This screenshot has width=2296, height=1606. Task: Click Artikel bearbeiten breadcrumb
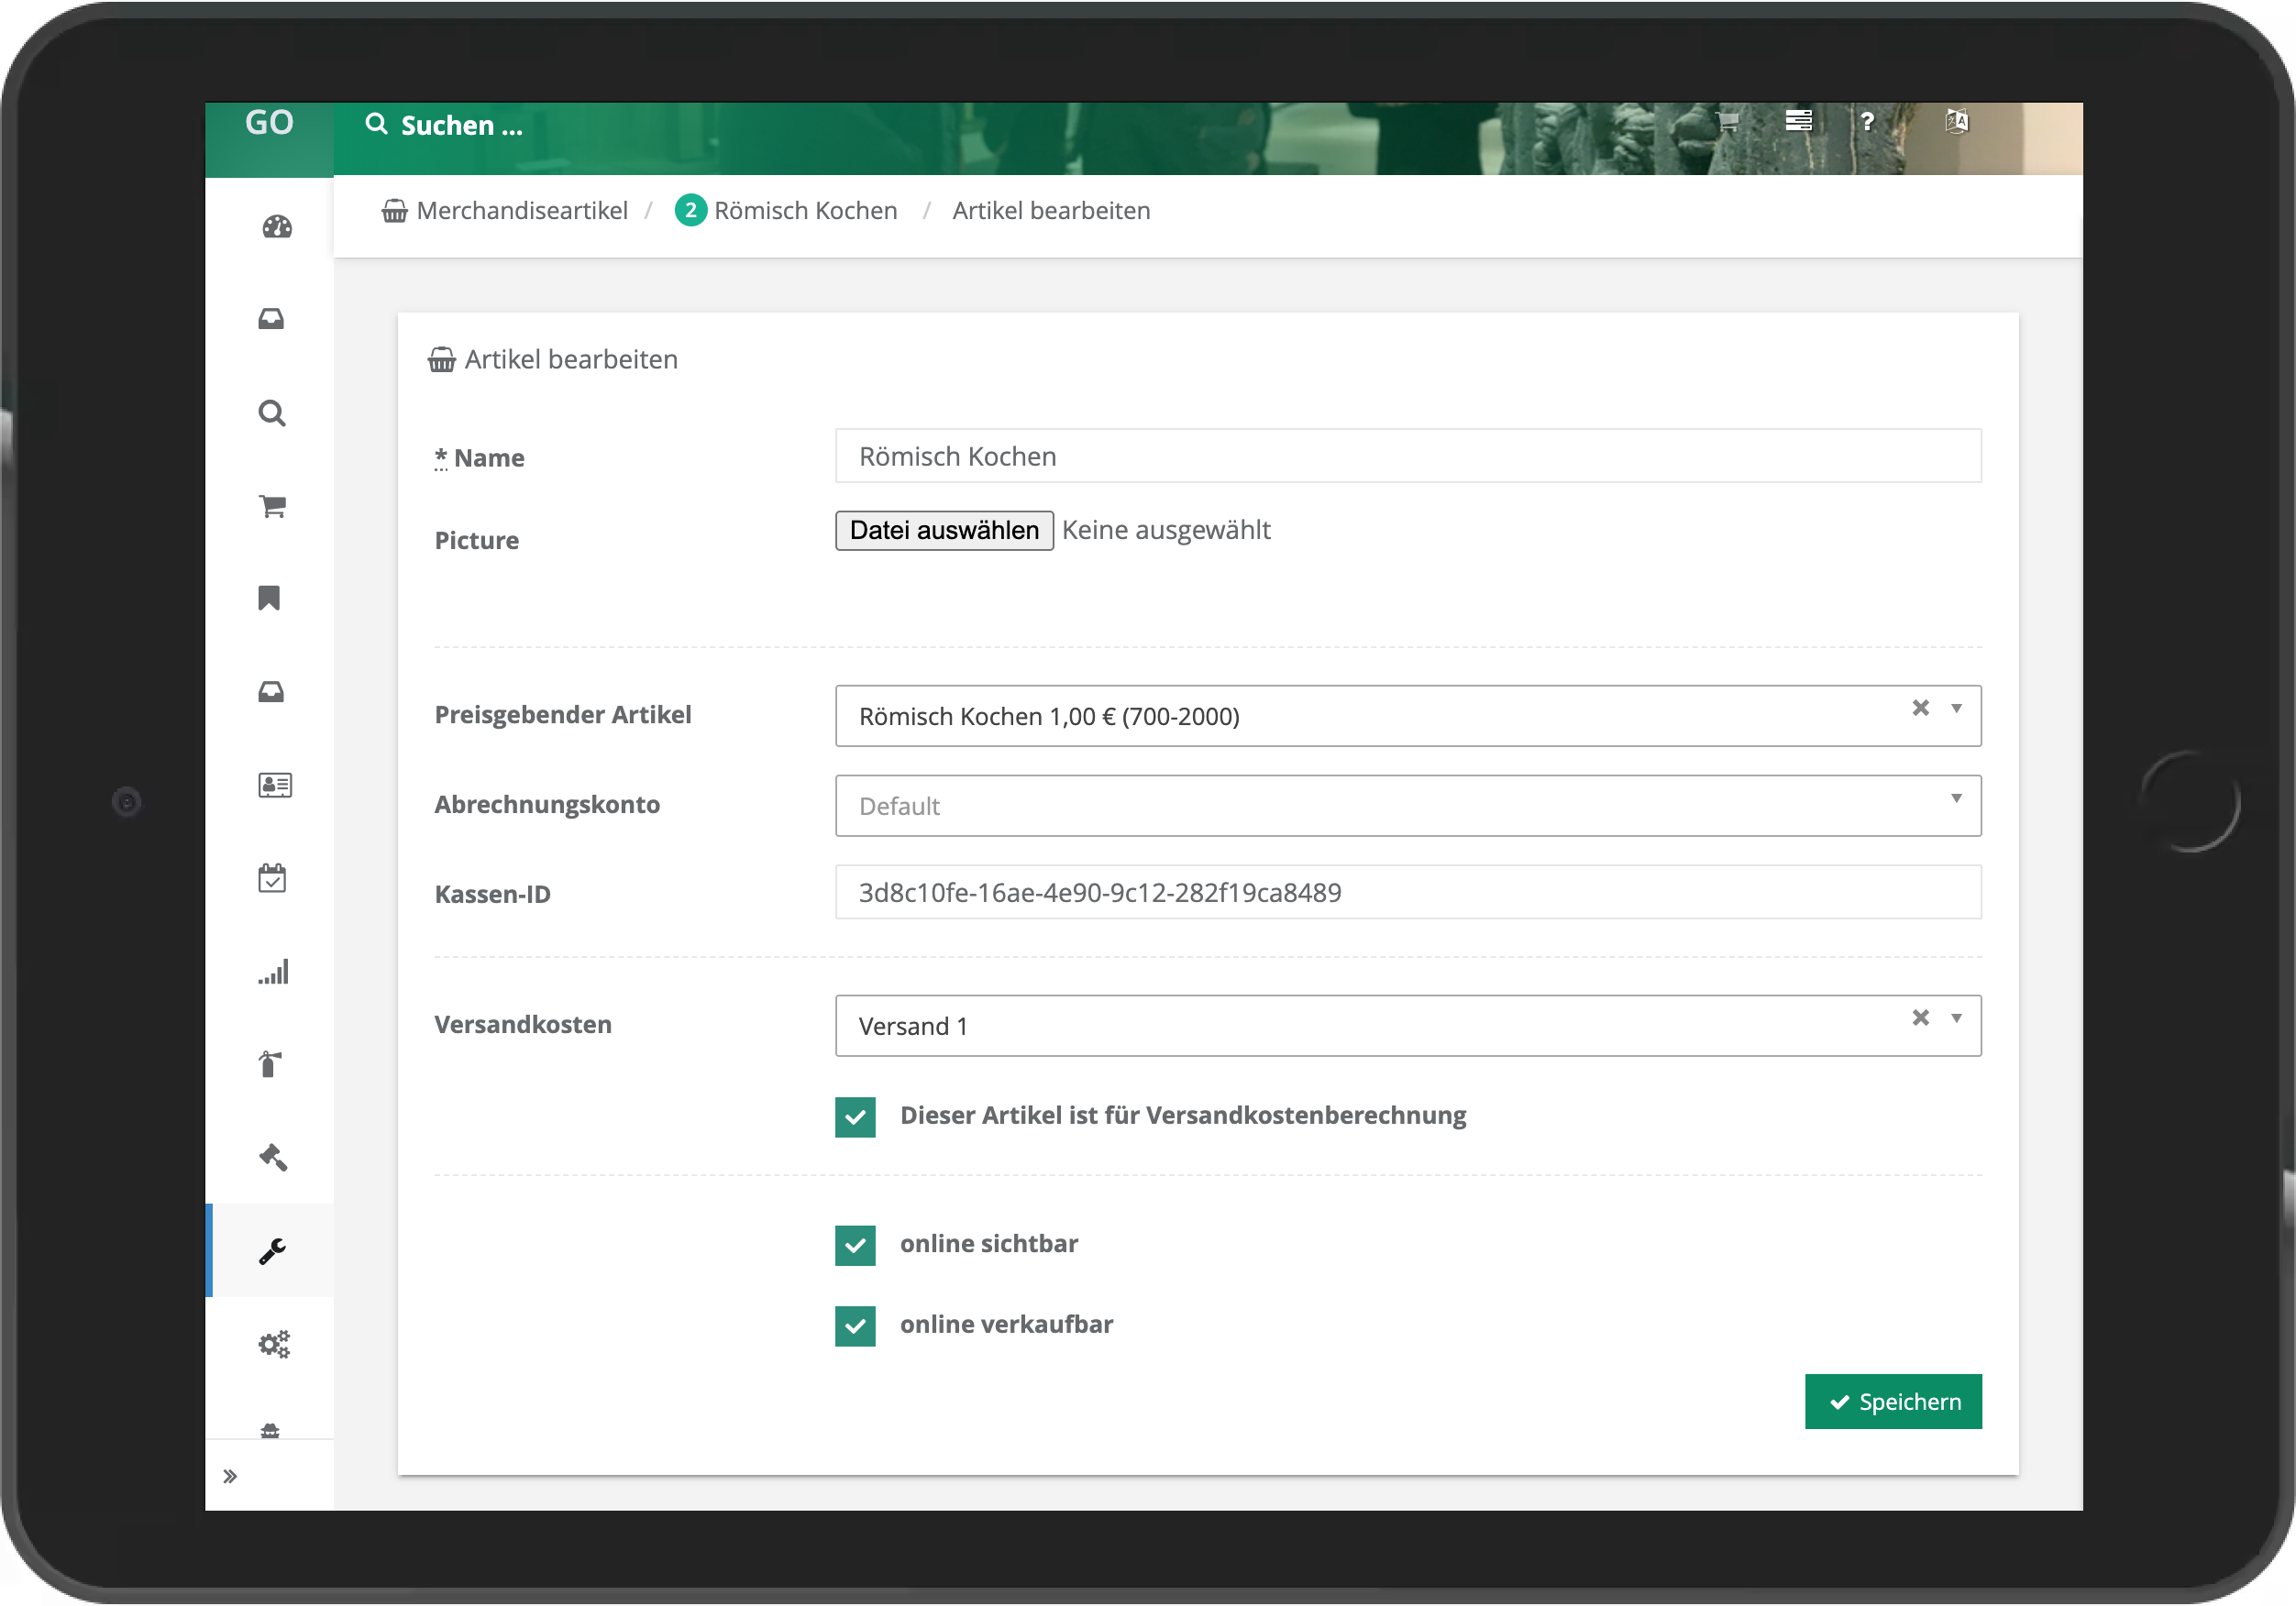[1052, 211]
